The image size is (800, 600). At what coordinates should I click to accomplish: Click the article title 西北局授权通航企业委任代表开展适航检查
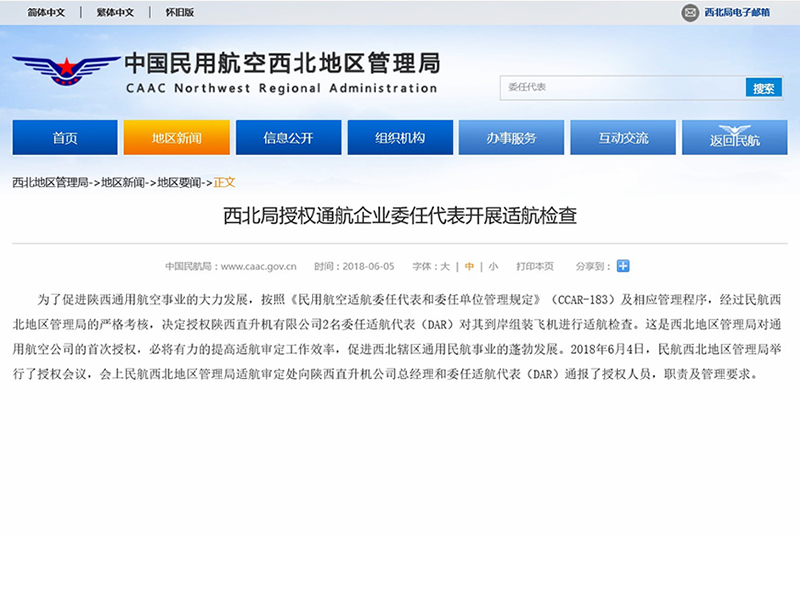click(400, 216)
